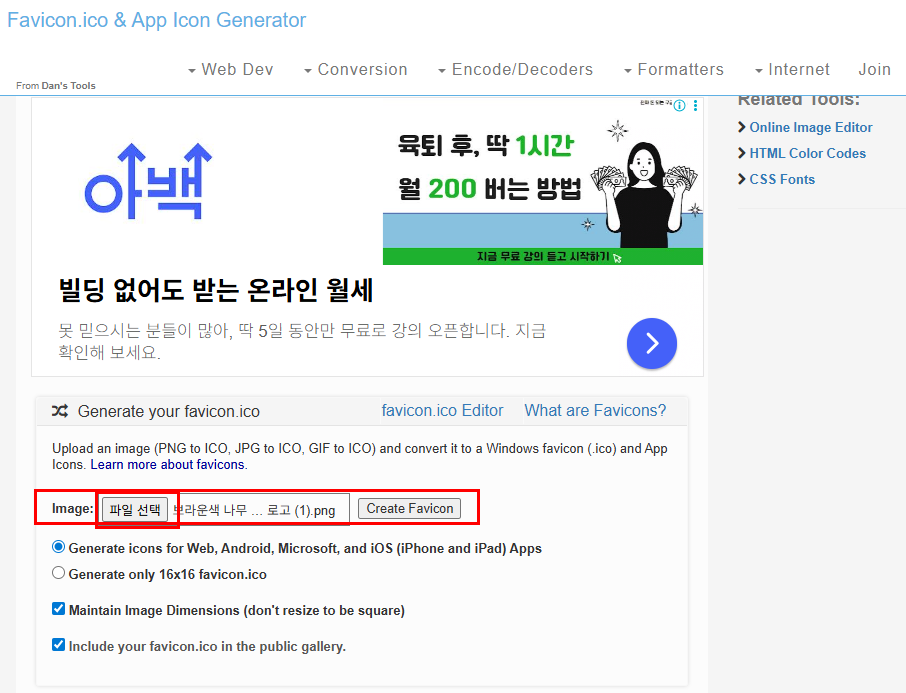Screen dimensions: 906x693
Task: Click the chevron icon beside Online Image Editor
Action: tap(742, 127)
